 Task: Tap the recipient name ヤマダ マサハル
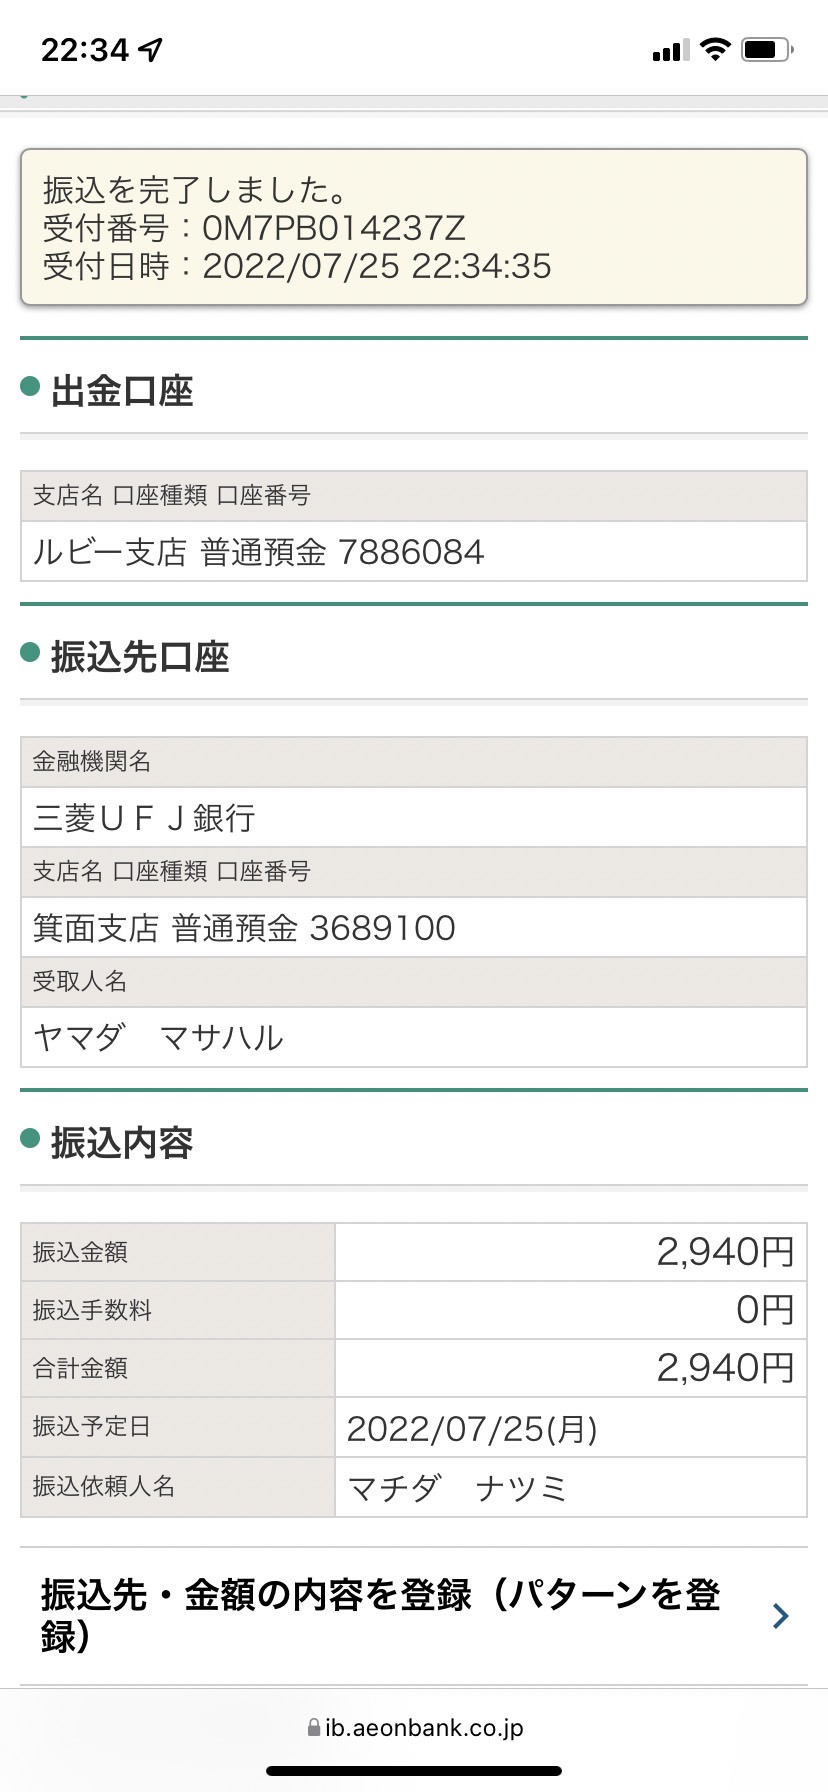click(158, 1037)
